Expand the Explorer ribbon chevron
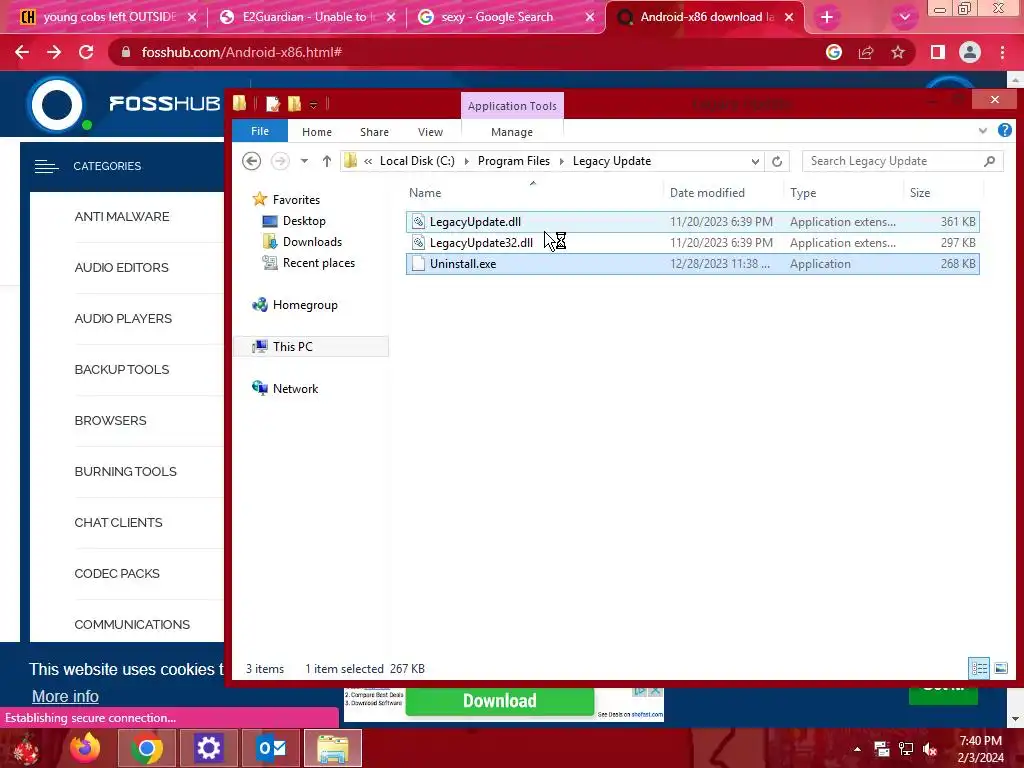The height and width of the screenshot is (768, 1024). point(983,131)
